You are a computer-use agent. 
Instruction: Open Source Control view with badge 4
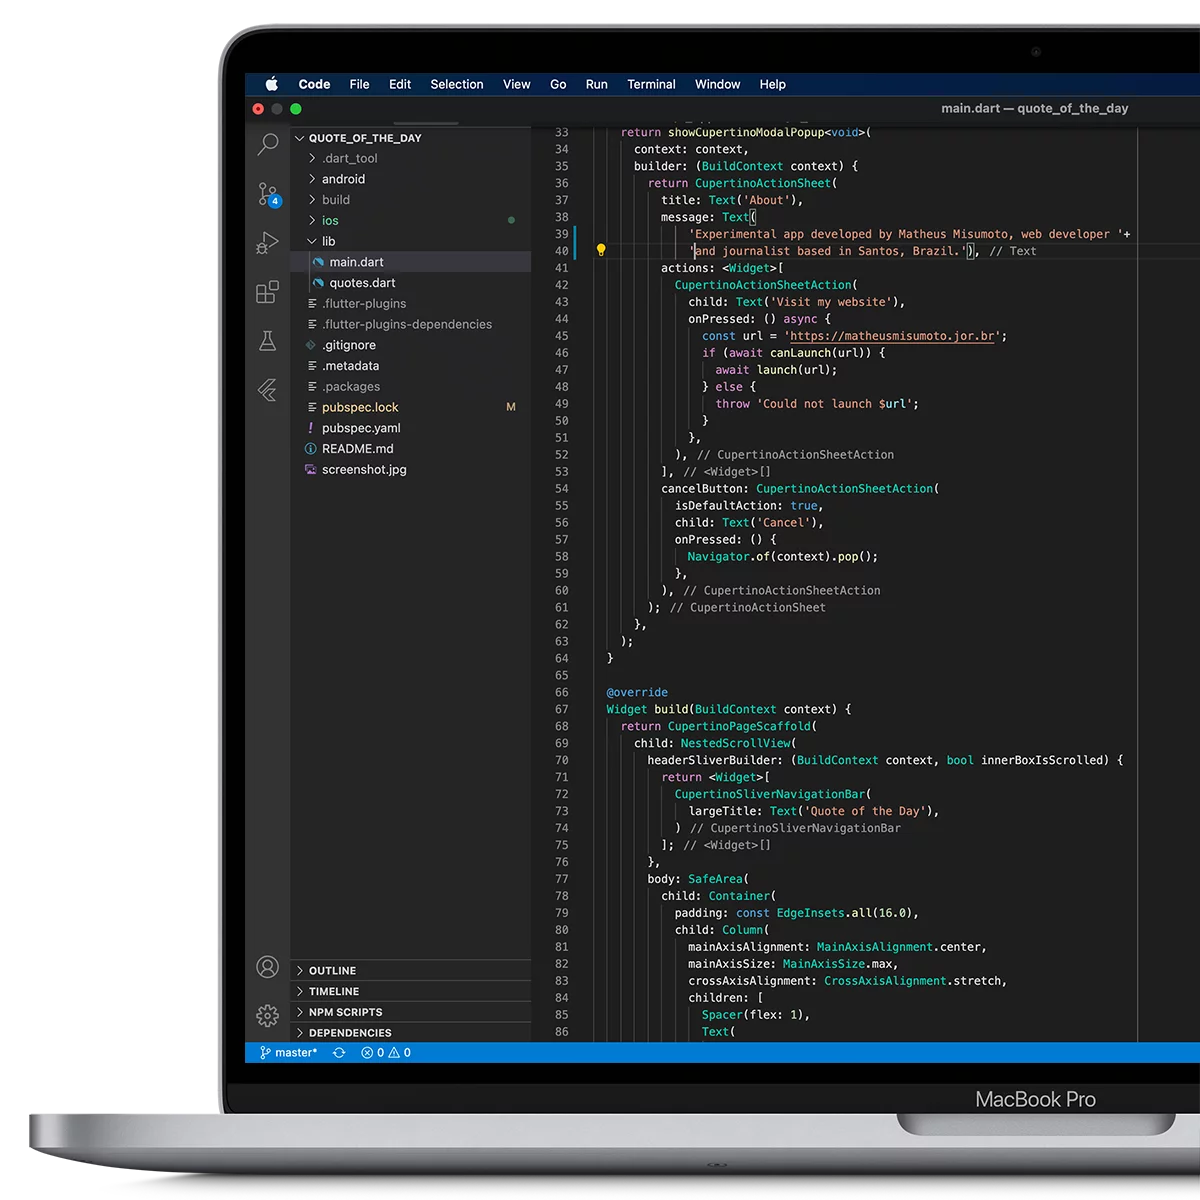(268, 194)
